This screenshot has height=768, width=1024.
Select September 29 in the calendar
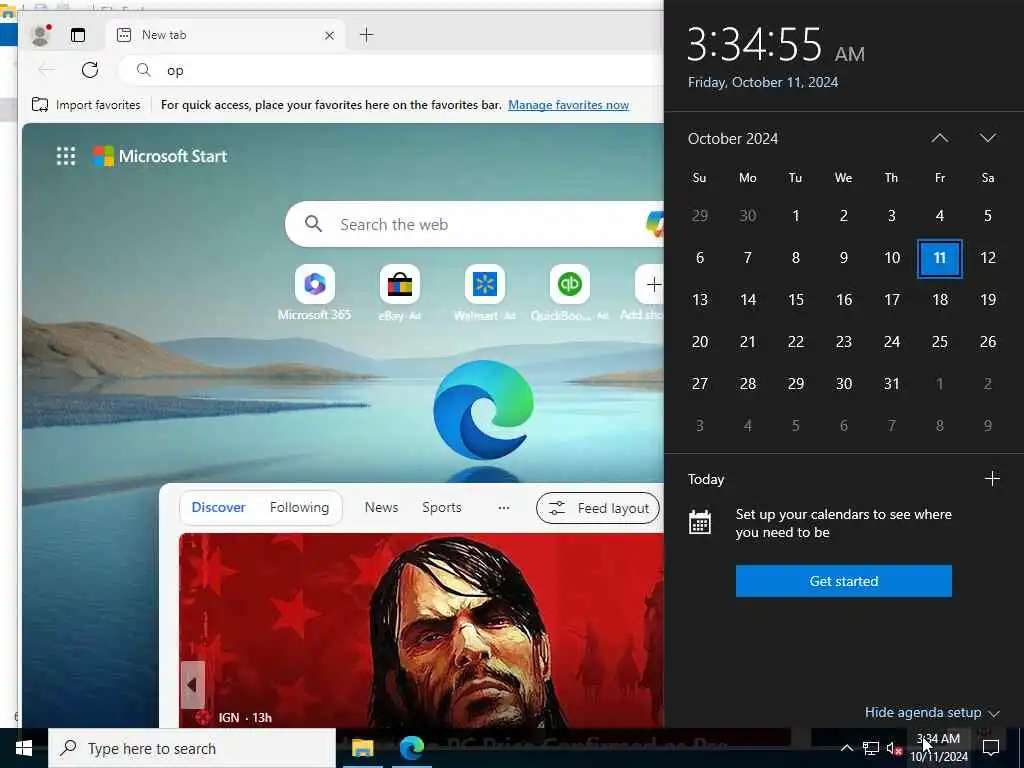(x=699, y=216)
